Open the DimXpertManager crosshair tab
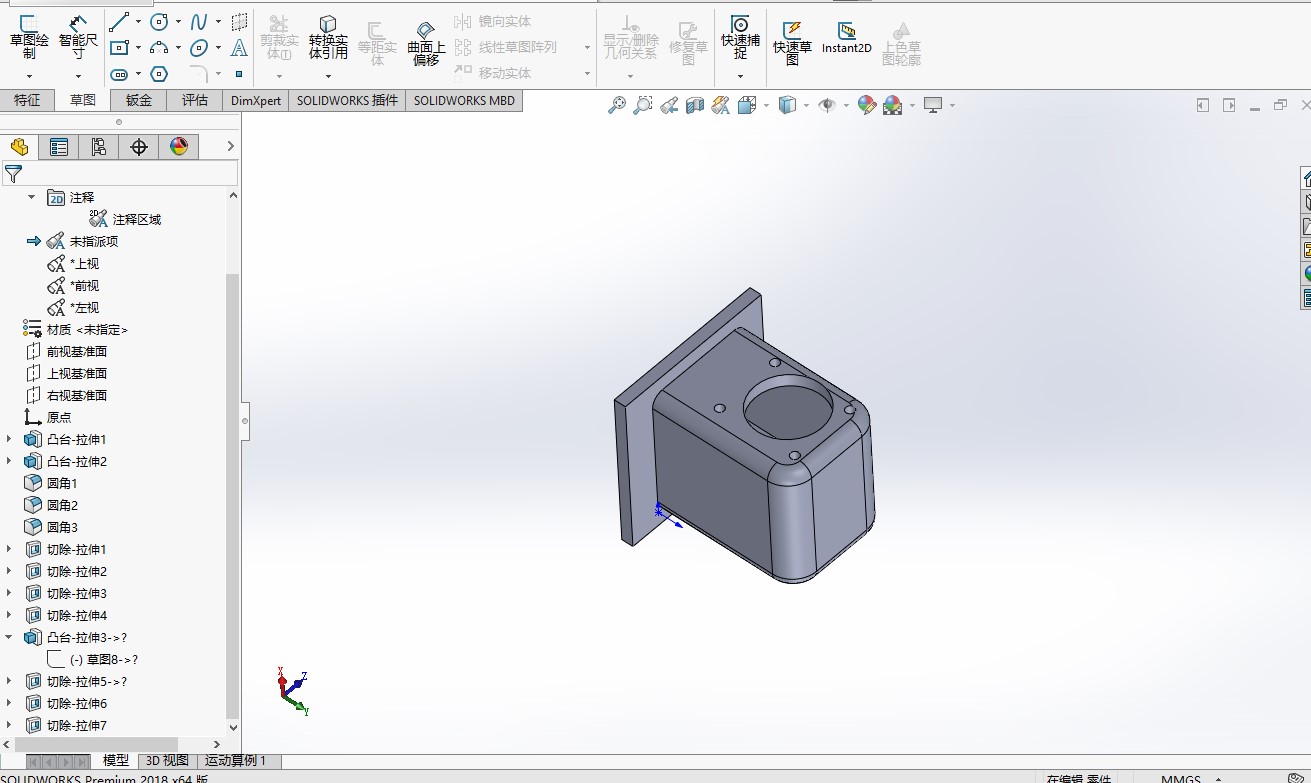The image size is (1311, 783). pos(139,147)
